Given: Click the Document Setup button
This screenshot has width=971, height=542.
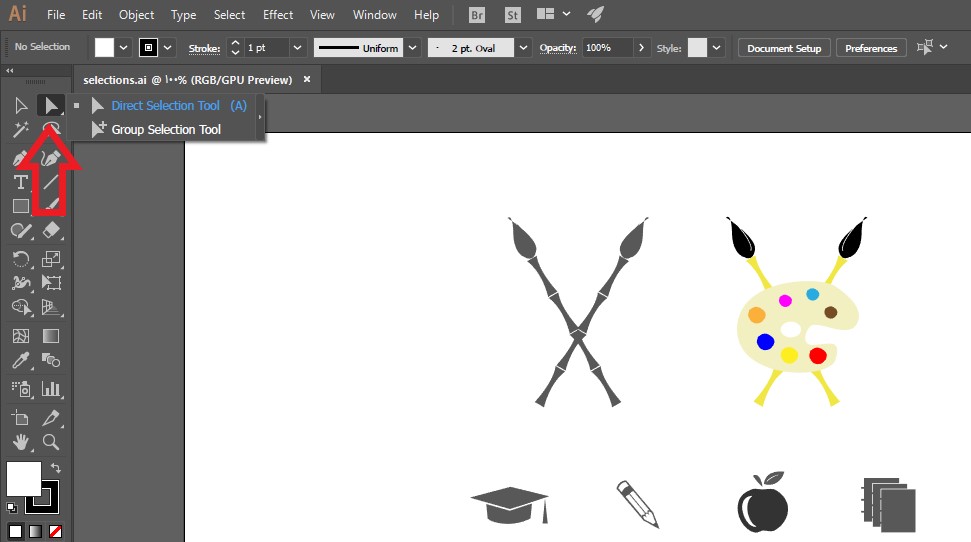Looking at the screenshot, I should click(x=784, y=48).
